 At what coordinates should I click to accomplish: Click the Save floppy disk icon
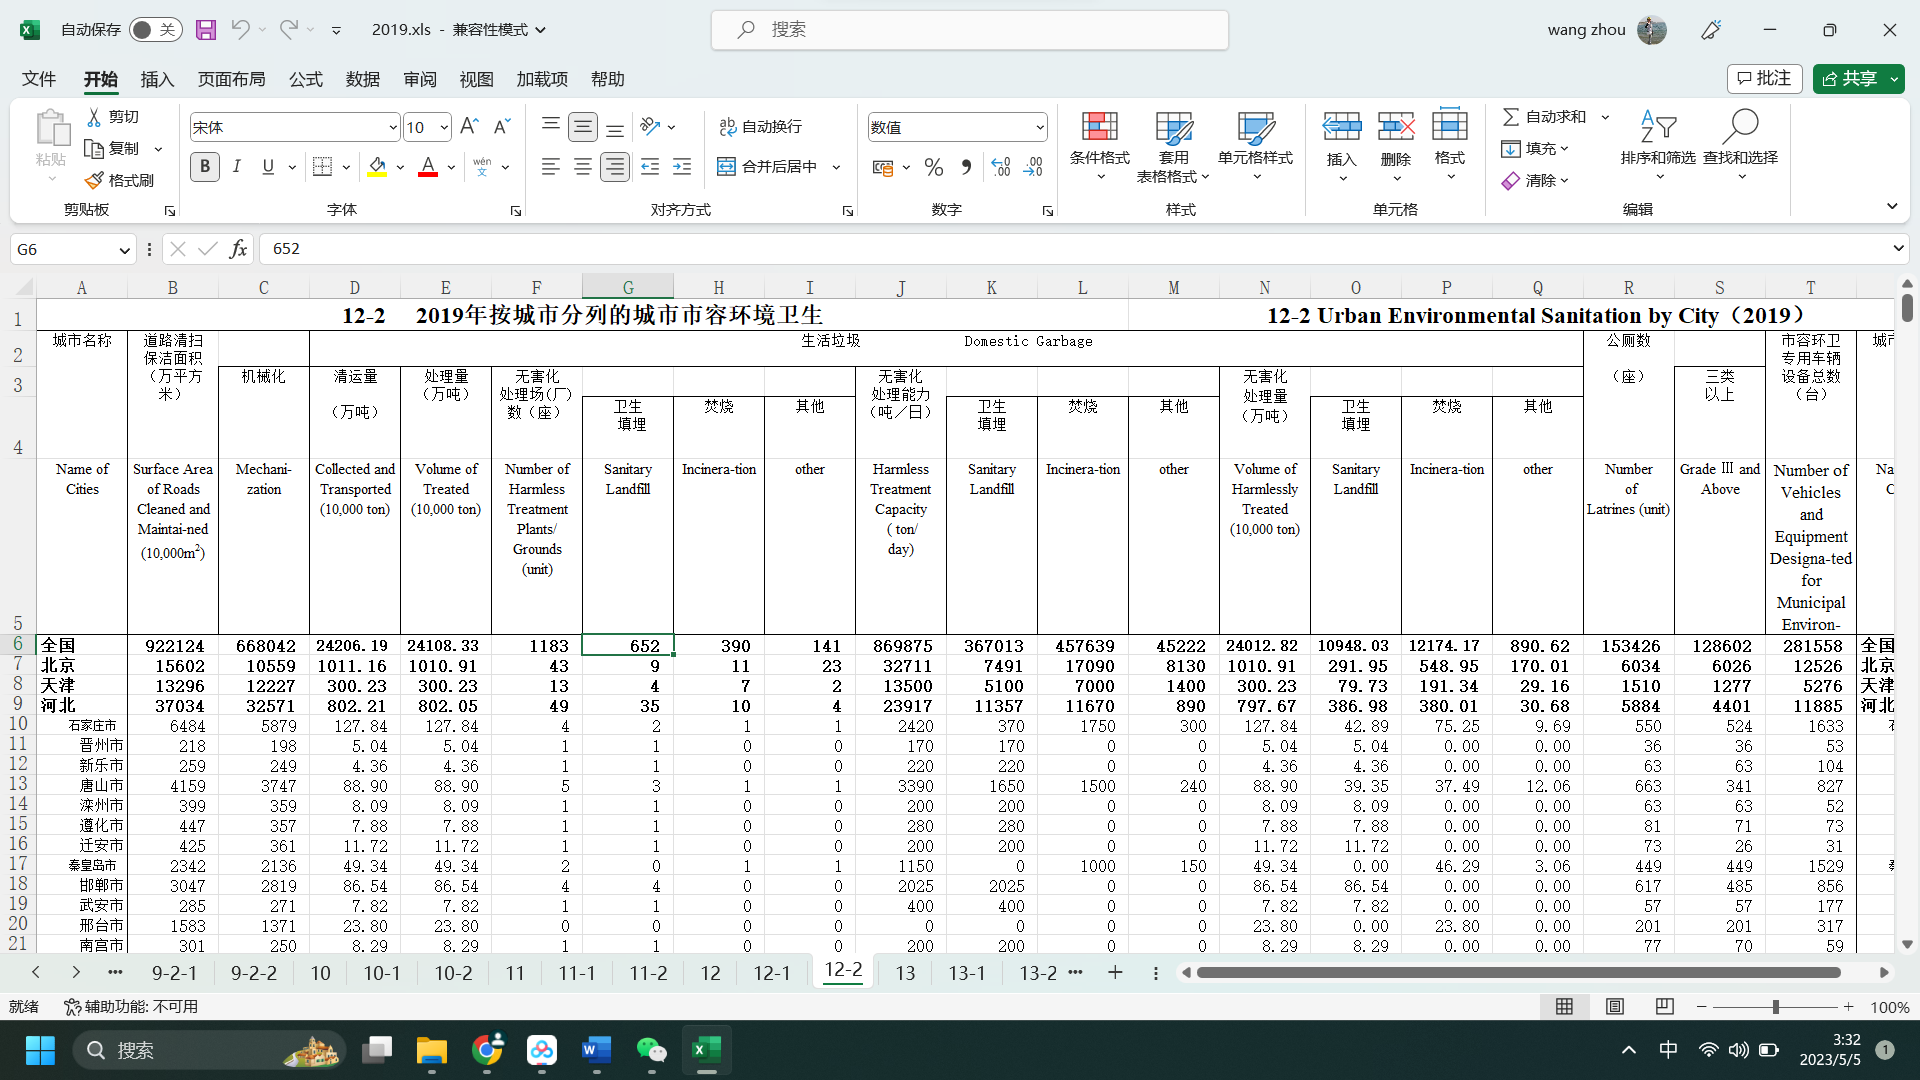pyautogui.click(x=206, y=30)
